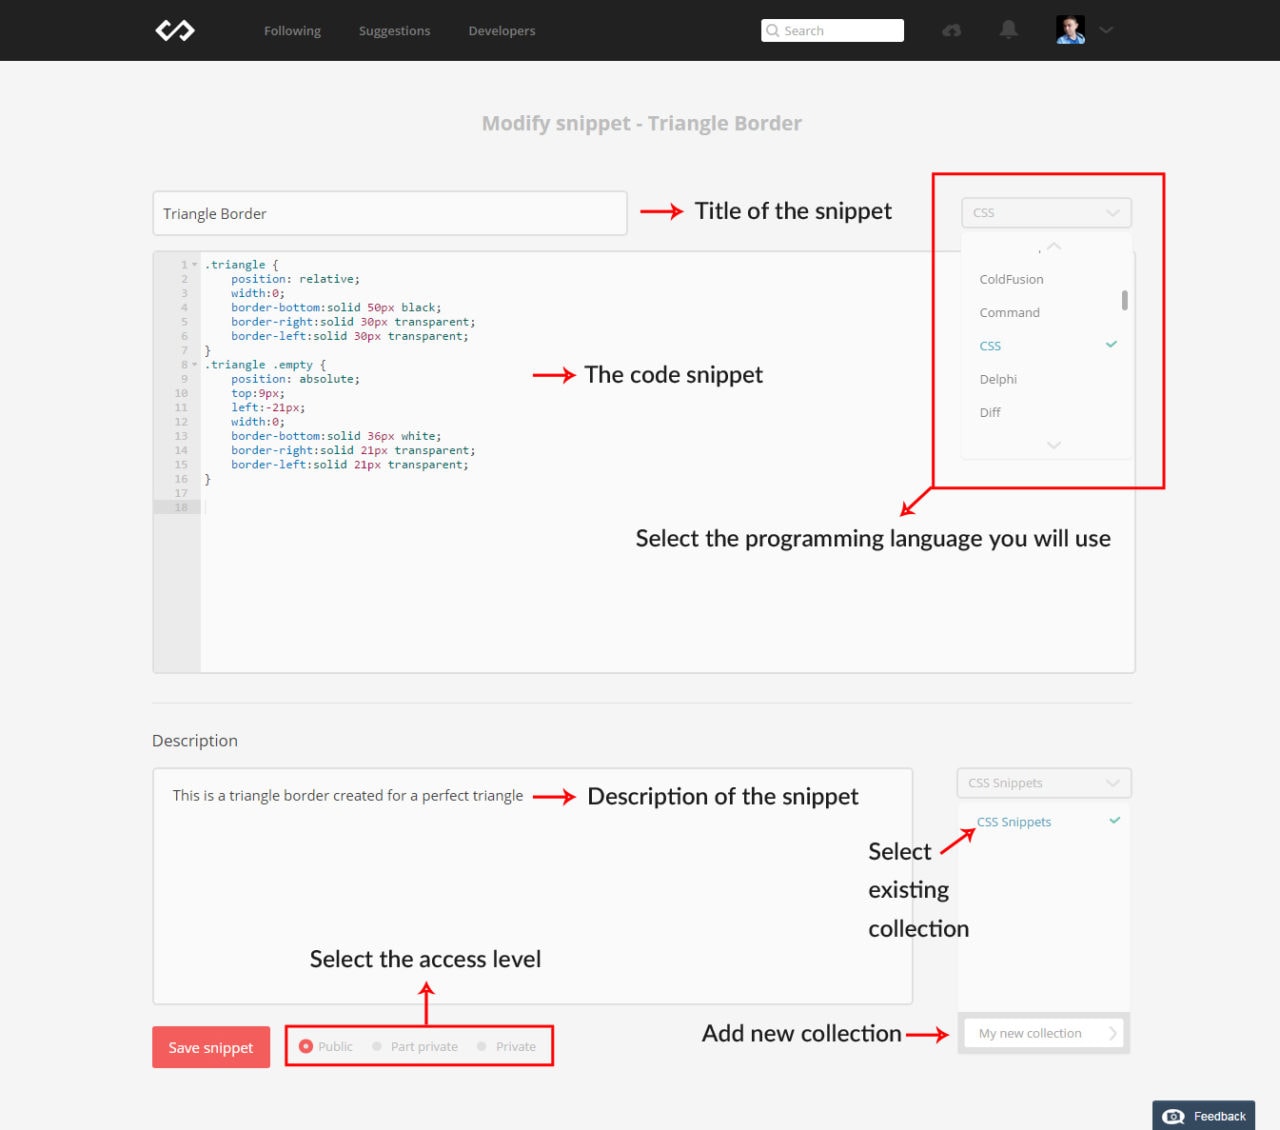Open the language dropdown showing CSS
The height and width of the screenshot is (1130, 1280).
click(1045, 212)
